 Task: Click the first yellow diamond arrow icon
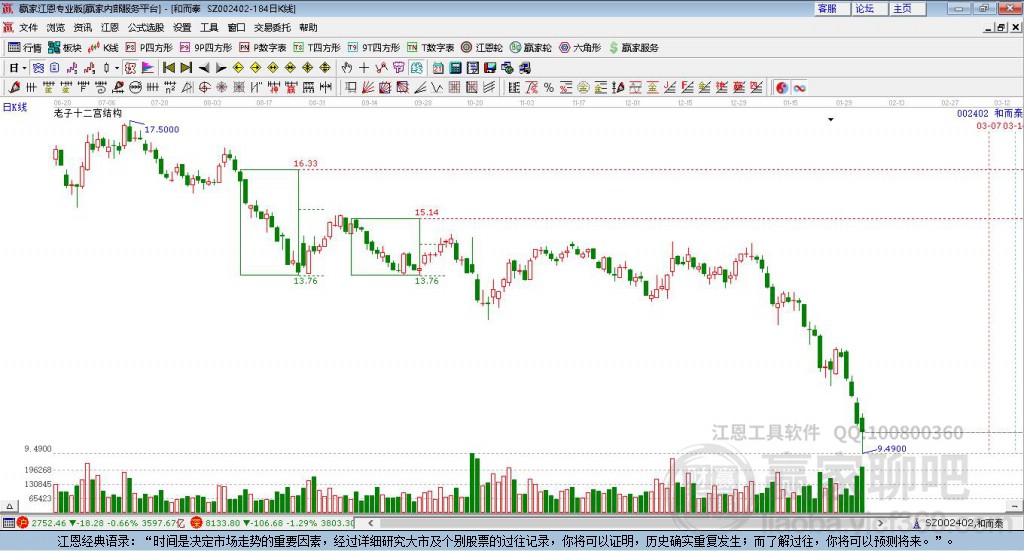(x=238, y=68)
